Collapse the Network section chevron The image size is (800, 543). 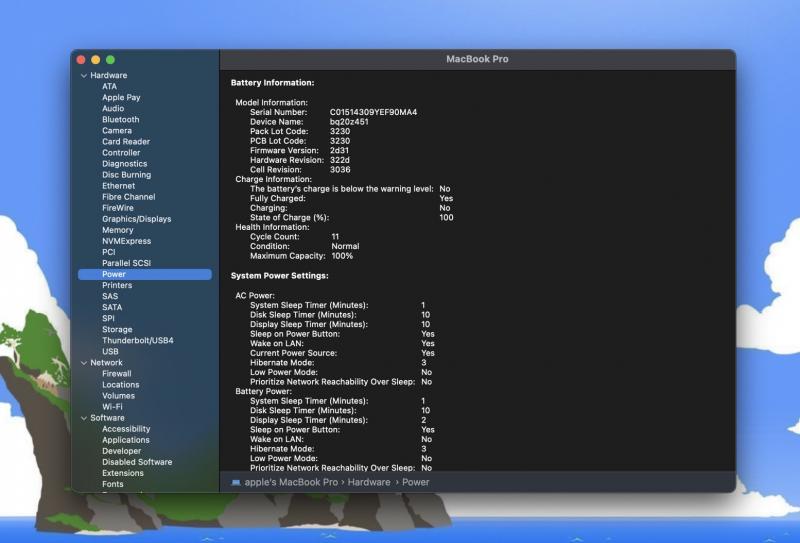coord(84,363)
